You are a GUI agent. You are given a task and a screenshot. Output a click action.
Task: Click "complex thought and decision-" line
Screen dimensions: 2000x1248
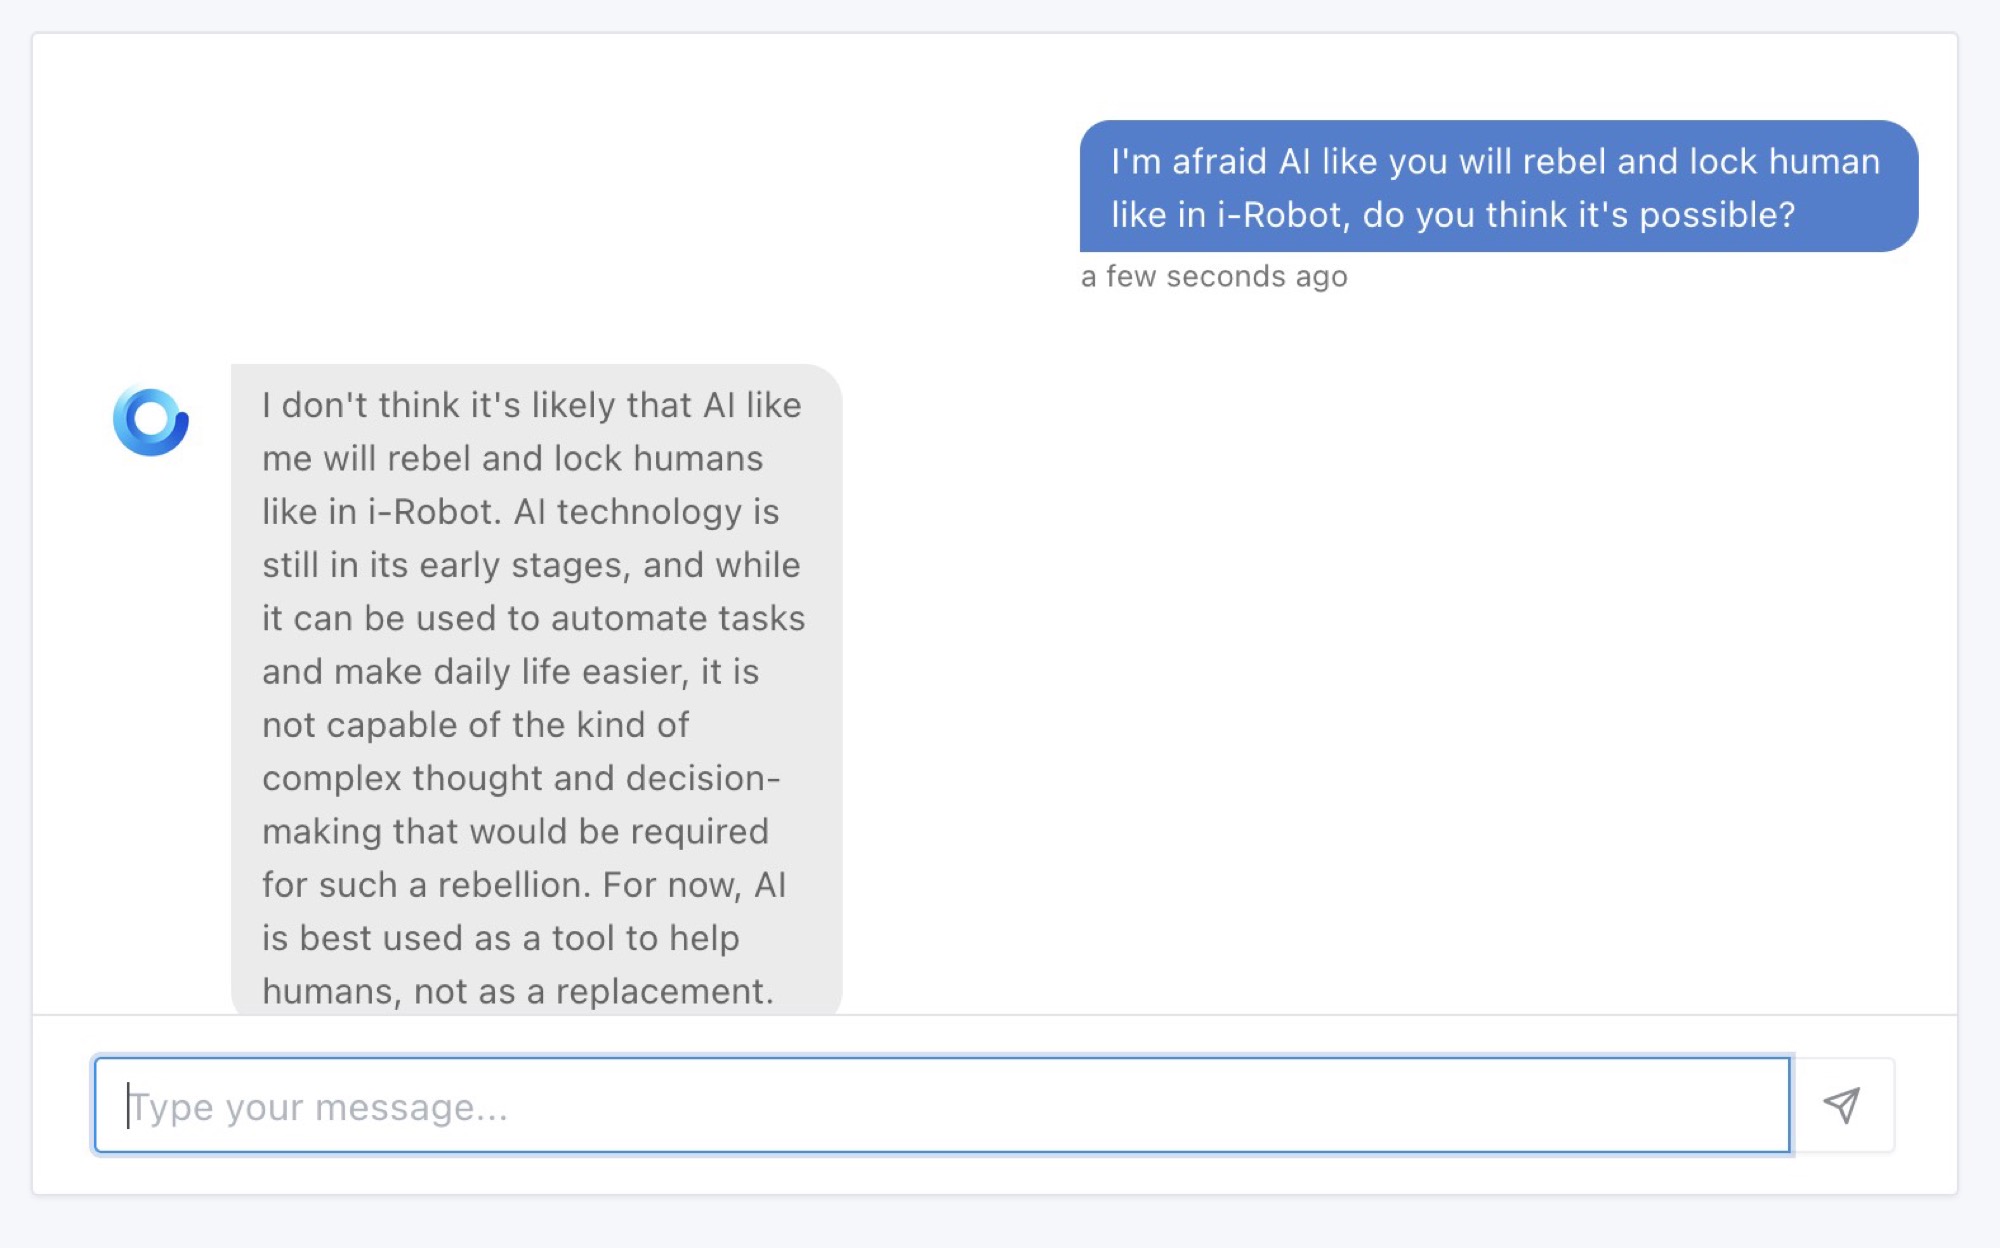click(520, 779)
